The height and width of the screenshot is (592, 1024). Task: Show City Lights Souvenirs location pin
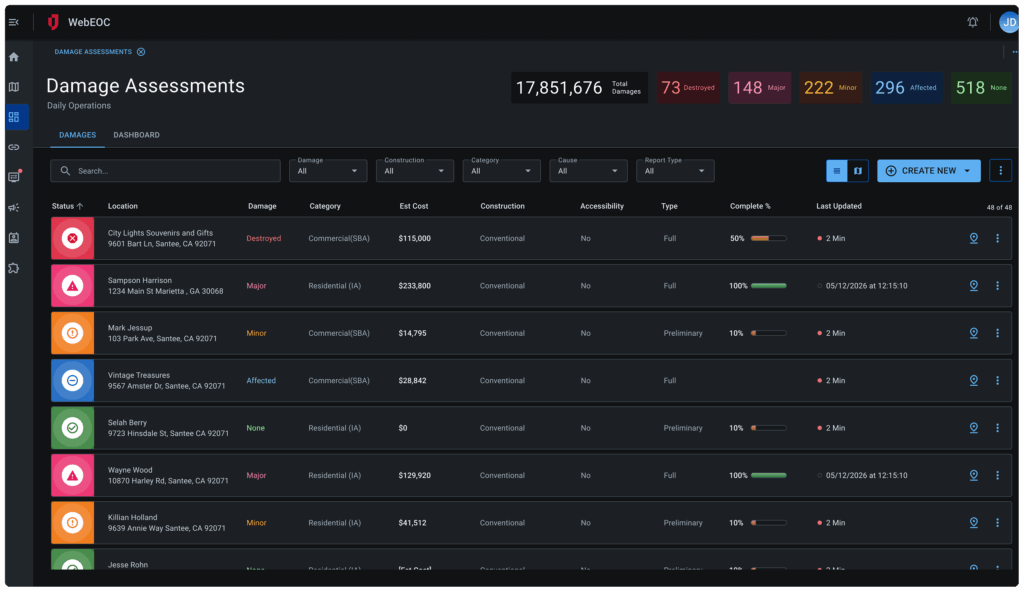973,238
